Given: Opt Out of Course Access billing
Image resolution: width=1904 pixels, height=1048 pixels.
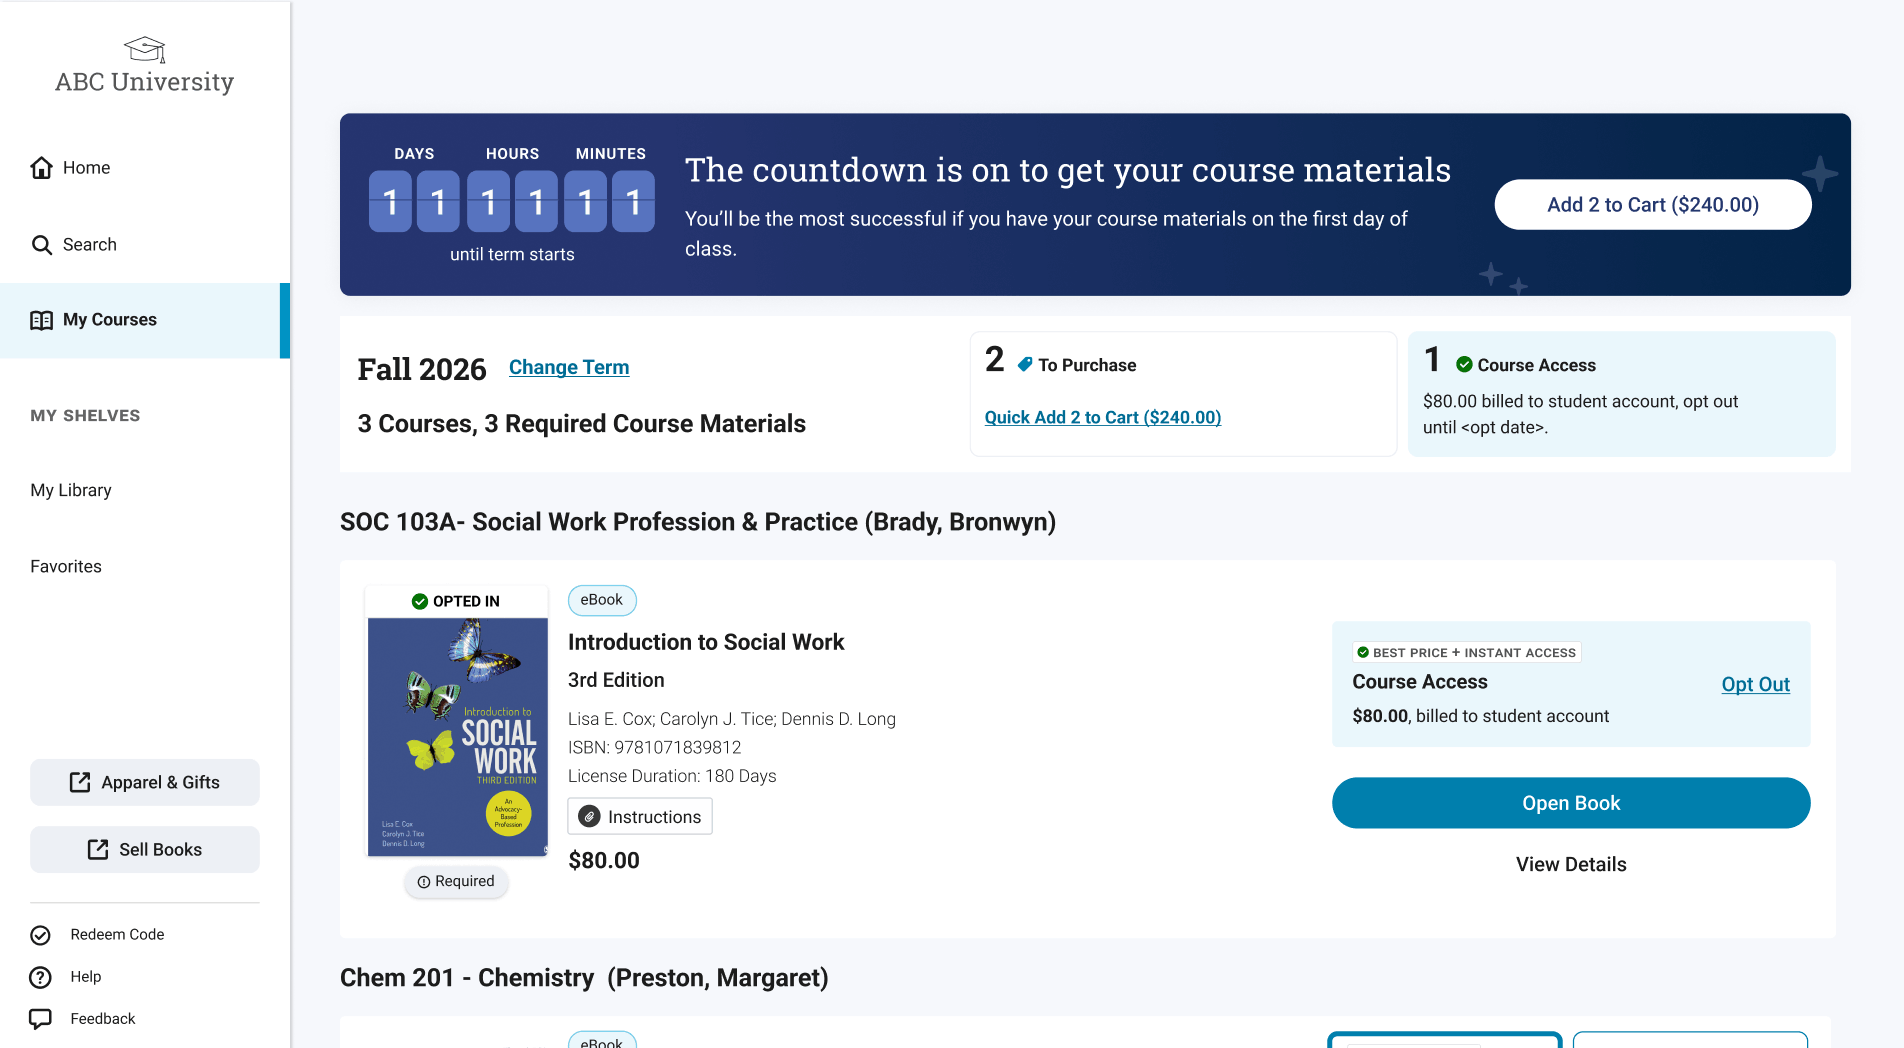Looking at the screenshot, I should (x=1755, y=684).
